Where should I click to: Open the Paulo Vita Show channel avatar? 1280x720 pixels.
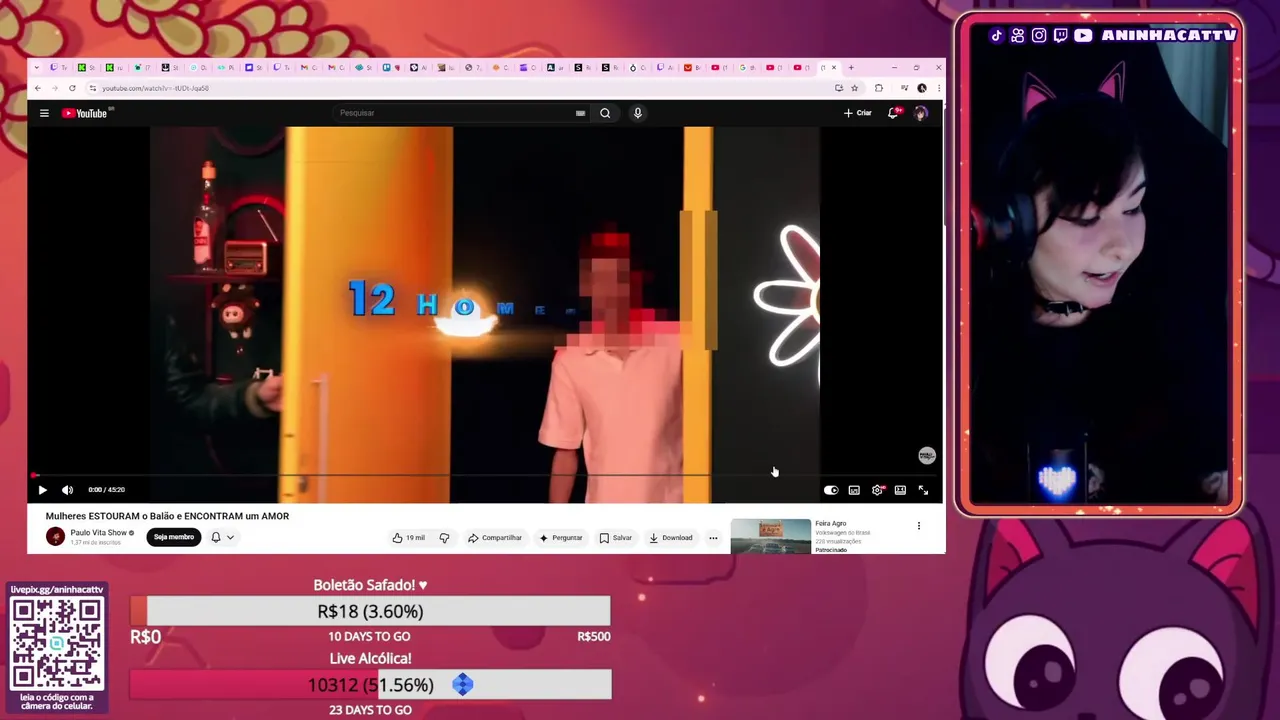coord(55,537)
